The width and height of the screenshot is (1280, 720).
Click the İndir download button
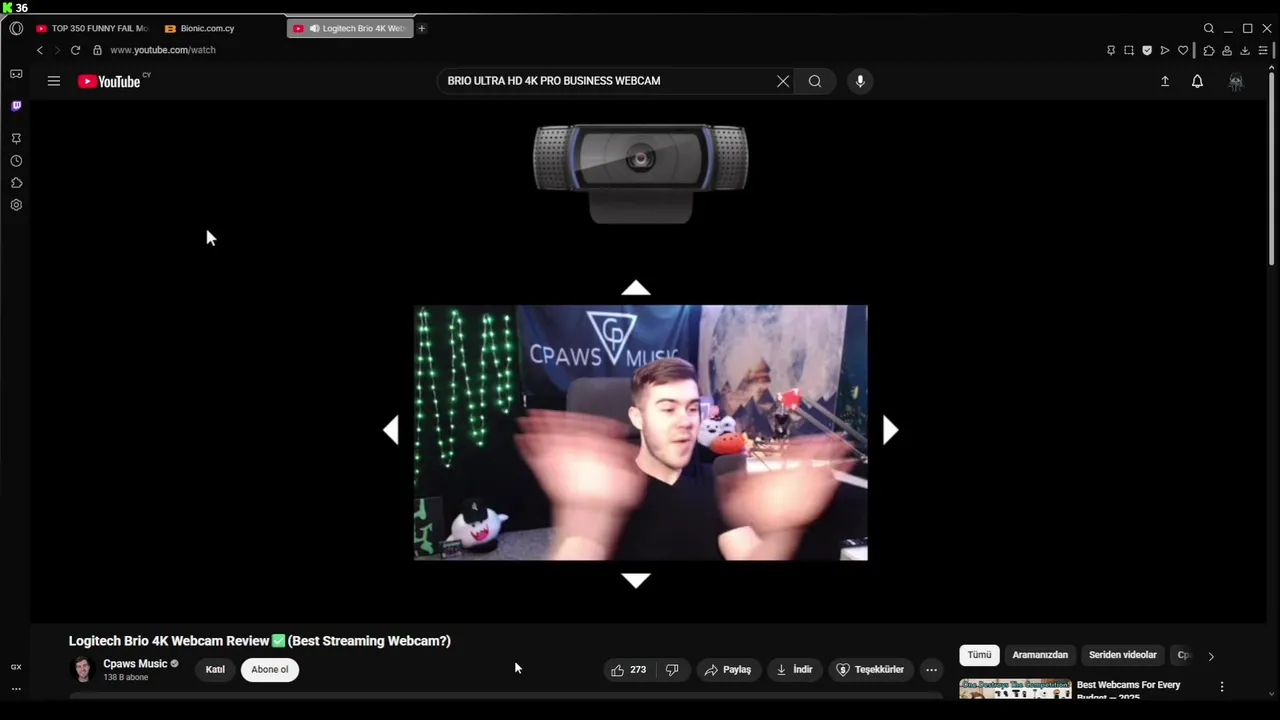point(795,670)
